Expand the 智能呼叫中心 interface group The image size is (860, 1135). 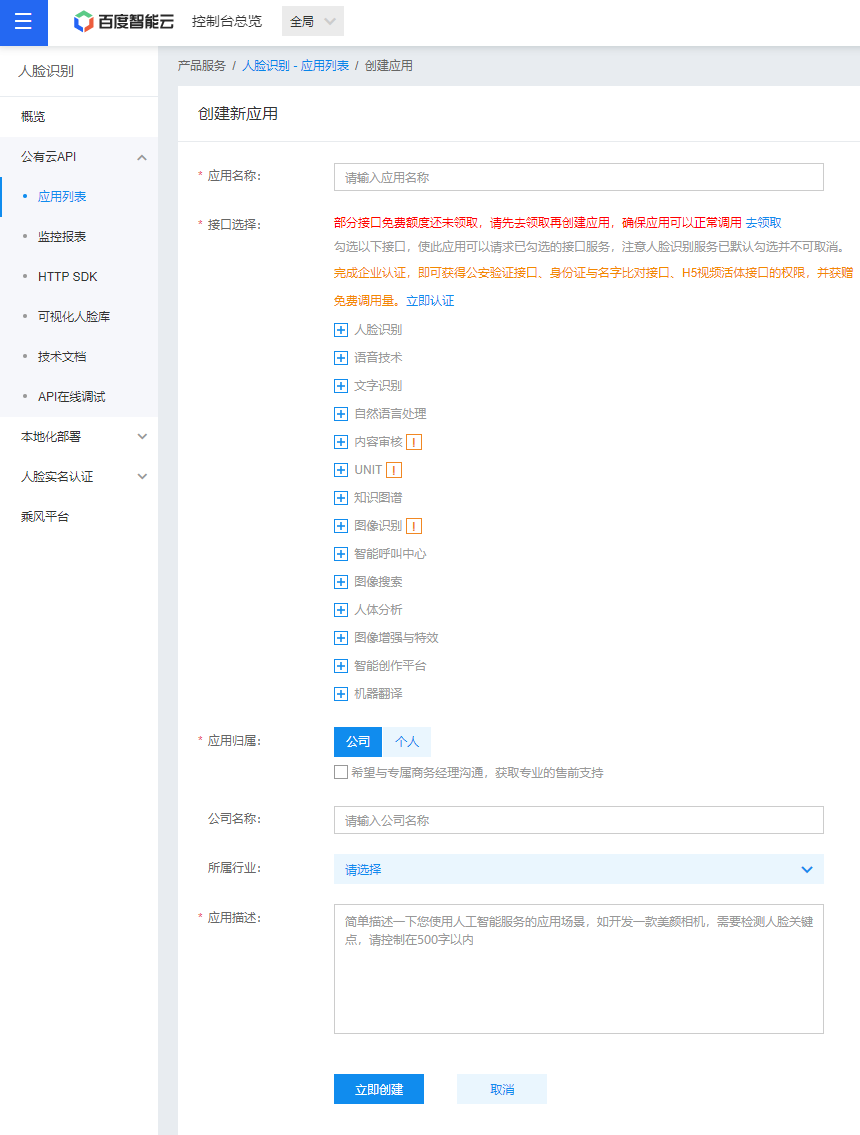point(341,554)
